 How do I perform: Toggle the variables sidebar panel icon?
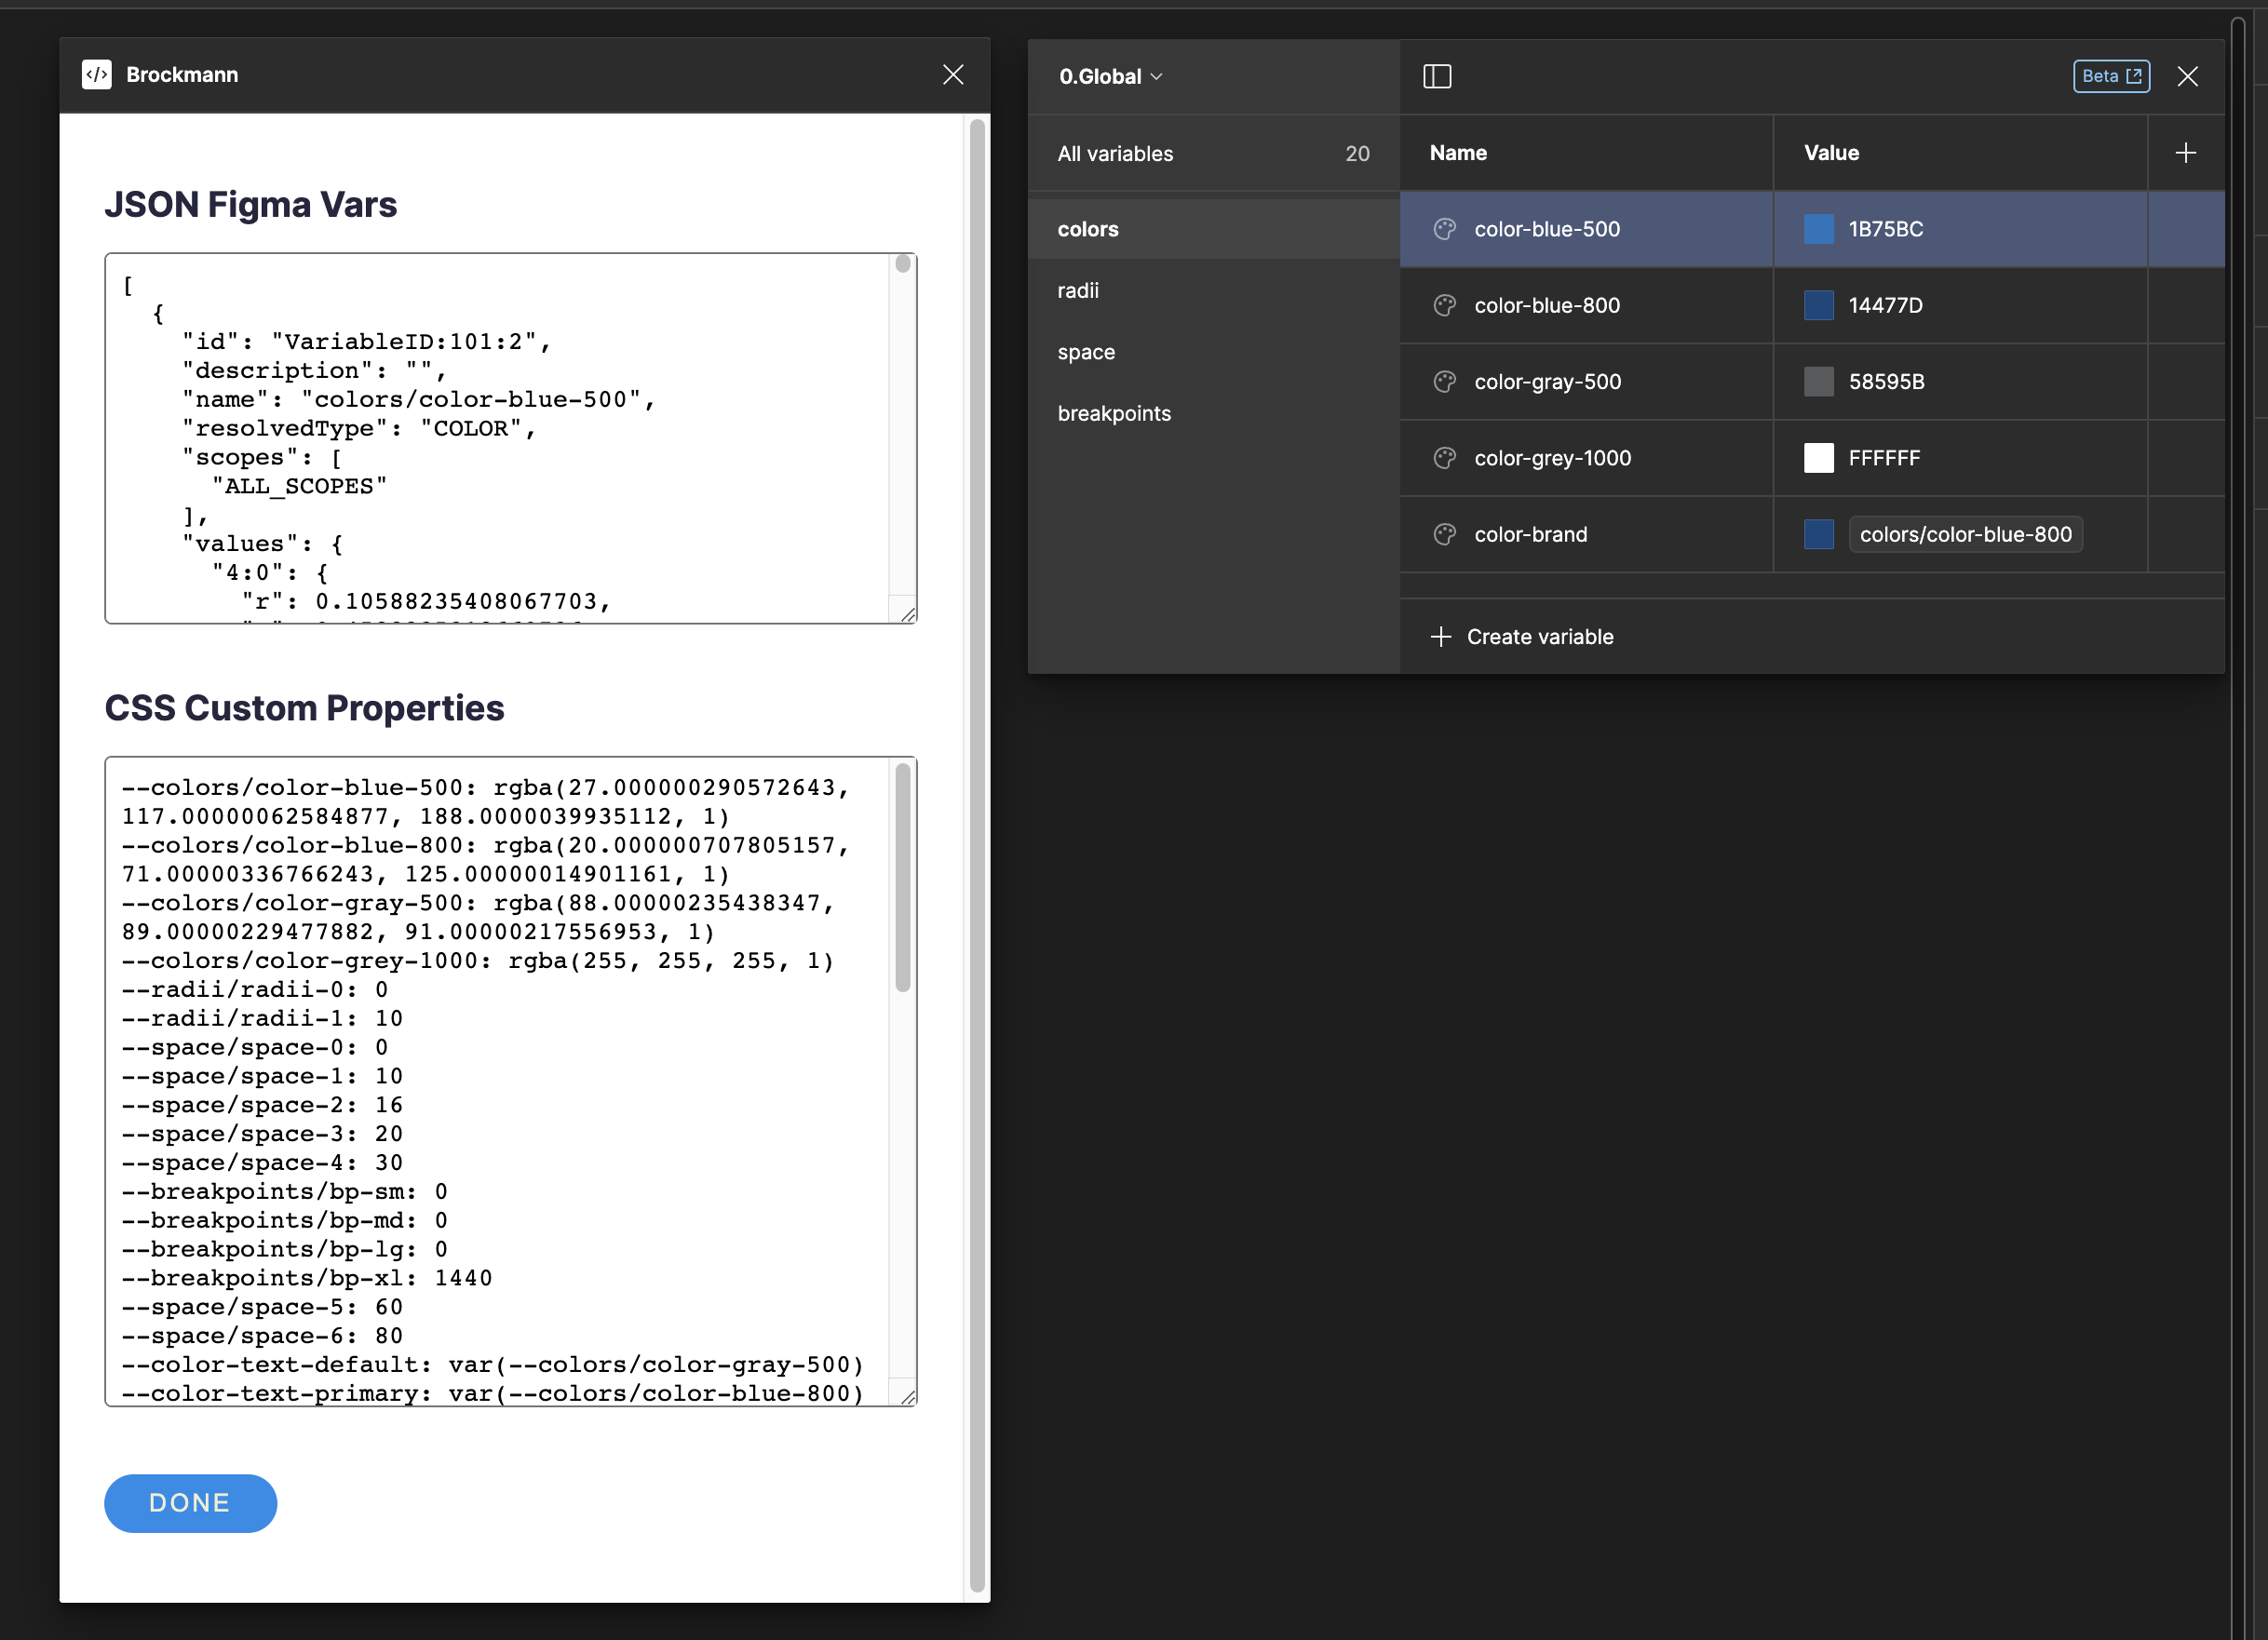[x=1436, y=76]
